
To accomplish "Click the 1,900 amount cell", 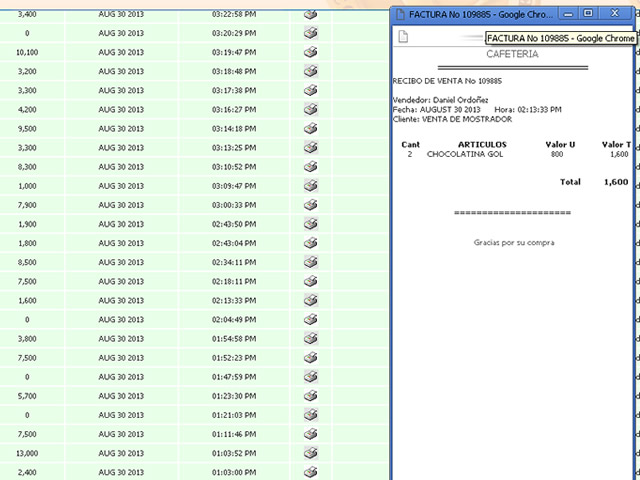I will click(27, 224).
